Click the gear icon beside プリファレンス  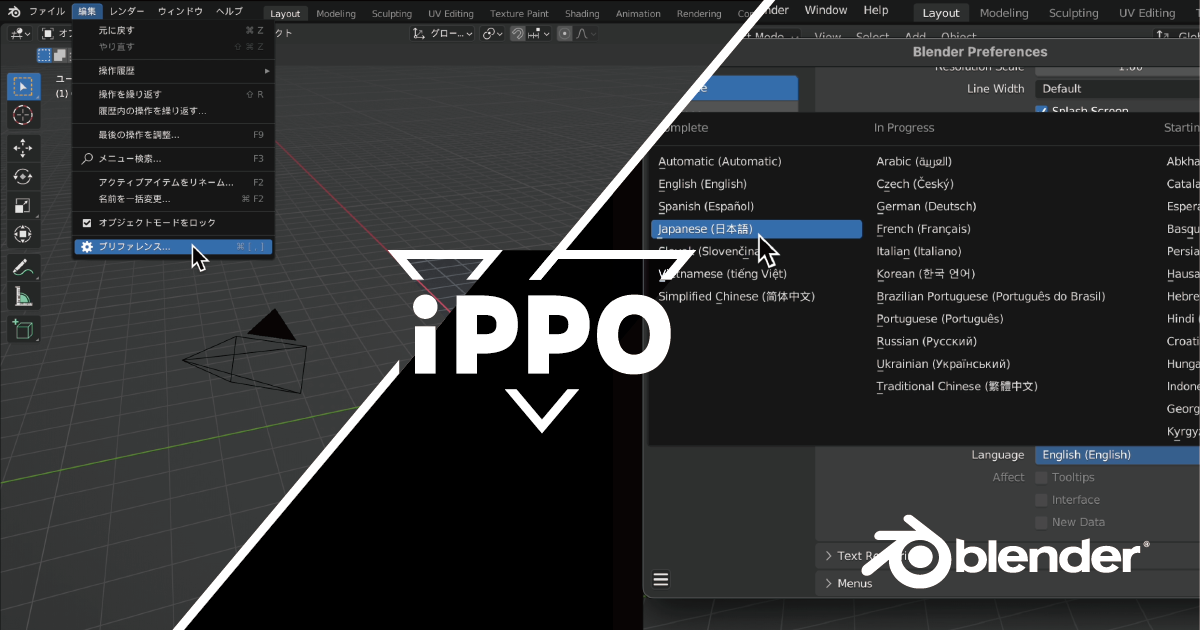point(87,246)
